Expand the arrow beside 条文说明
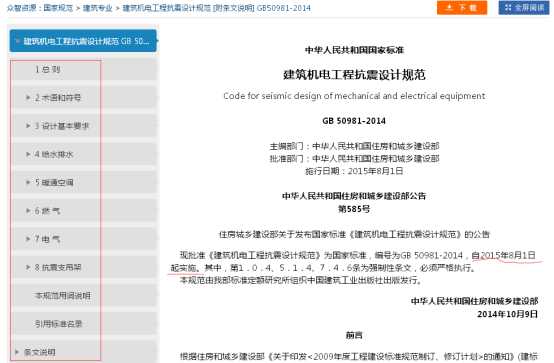This screenshot has width=554, height=363. 17,352
